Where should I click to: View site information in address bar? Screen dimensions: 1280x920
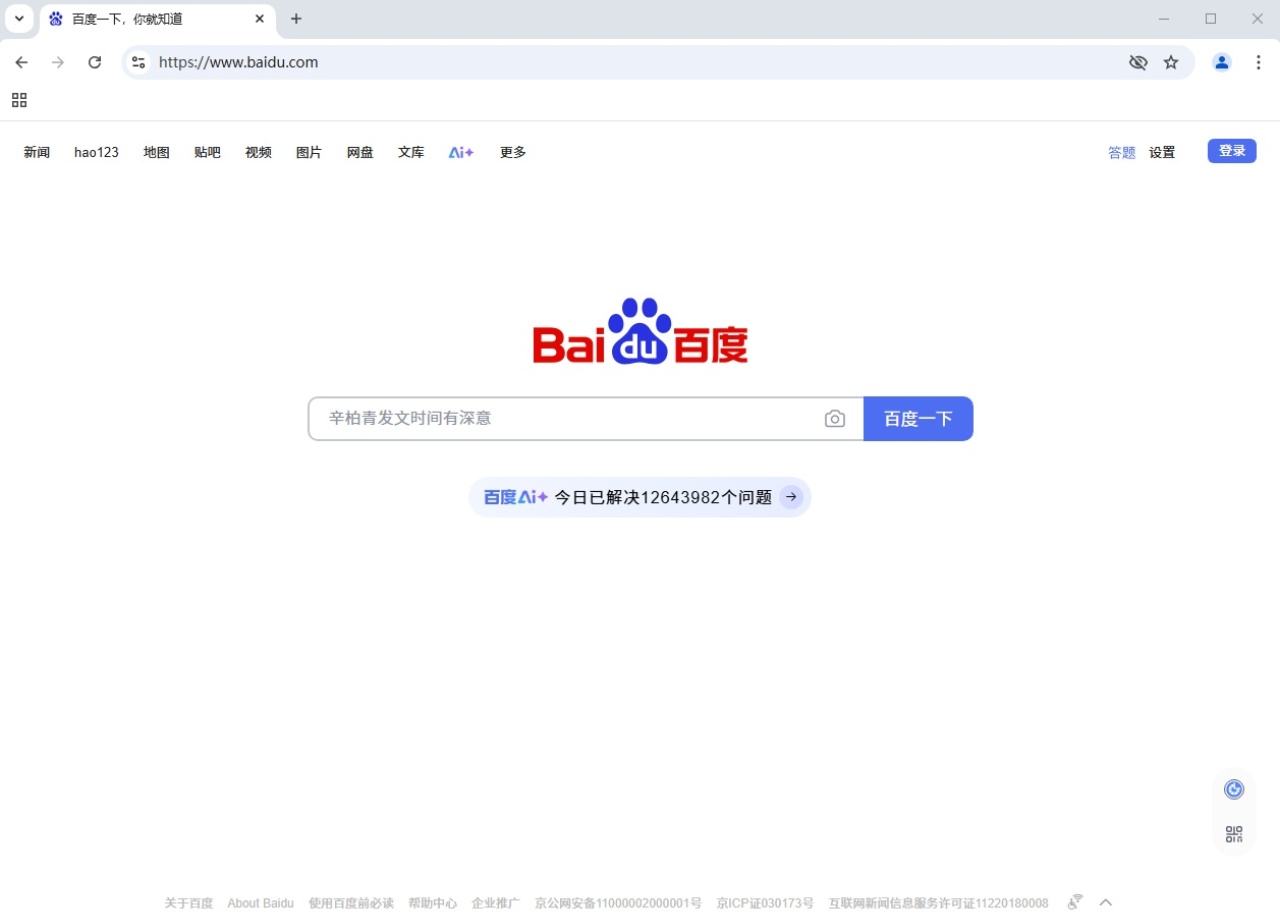point(139,62)
